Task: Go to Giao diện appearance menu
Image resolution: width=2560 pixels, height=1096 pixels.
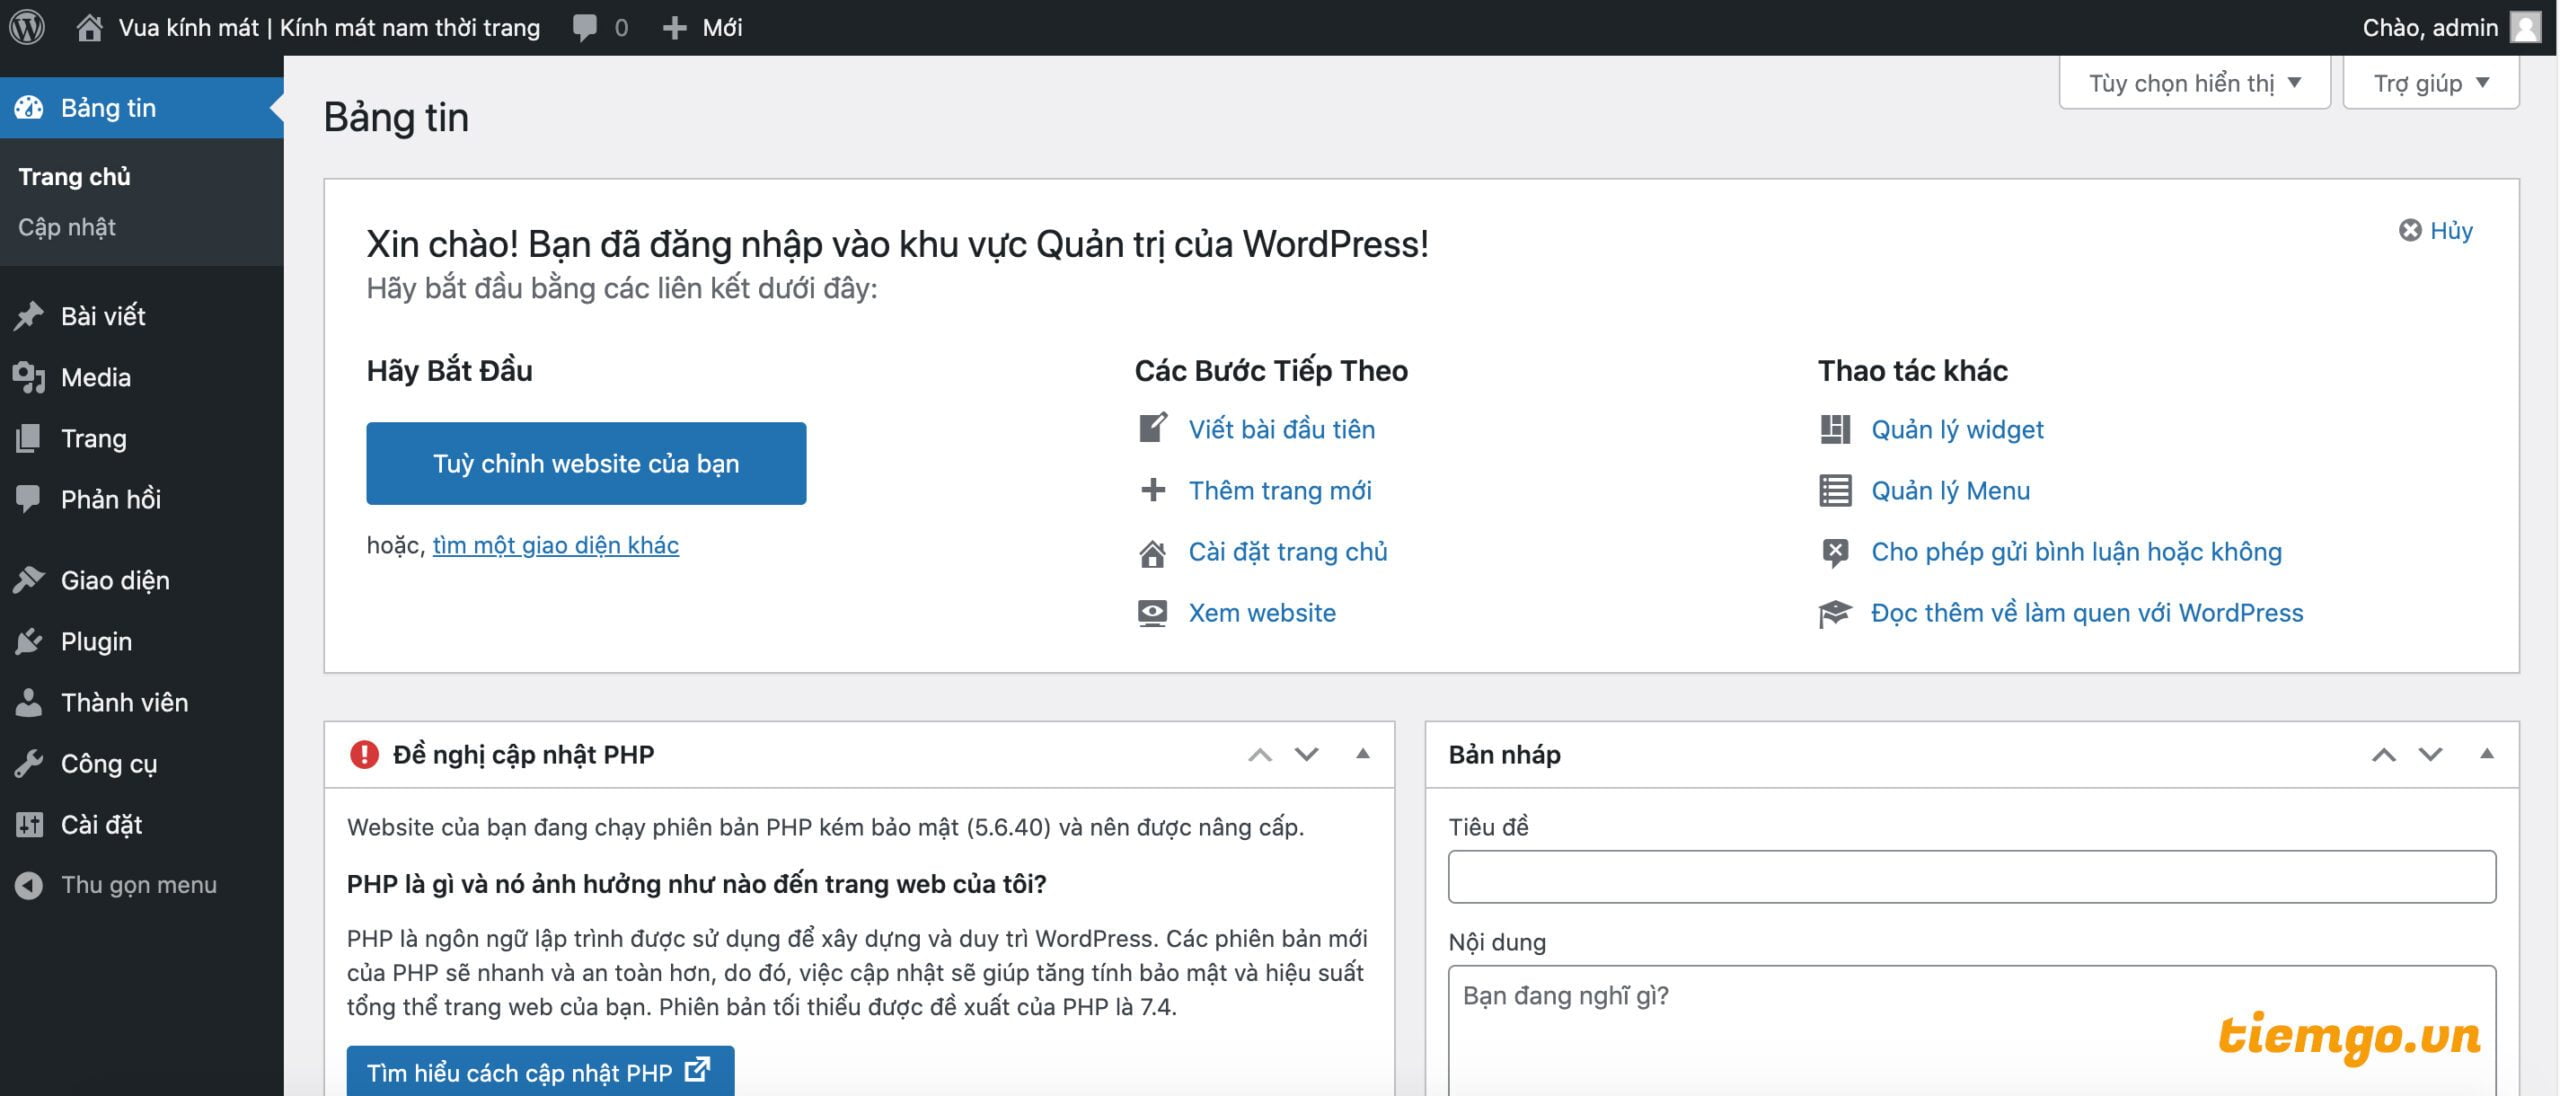Action: click(x=114, y=580)
